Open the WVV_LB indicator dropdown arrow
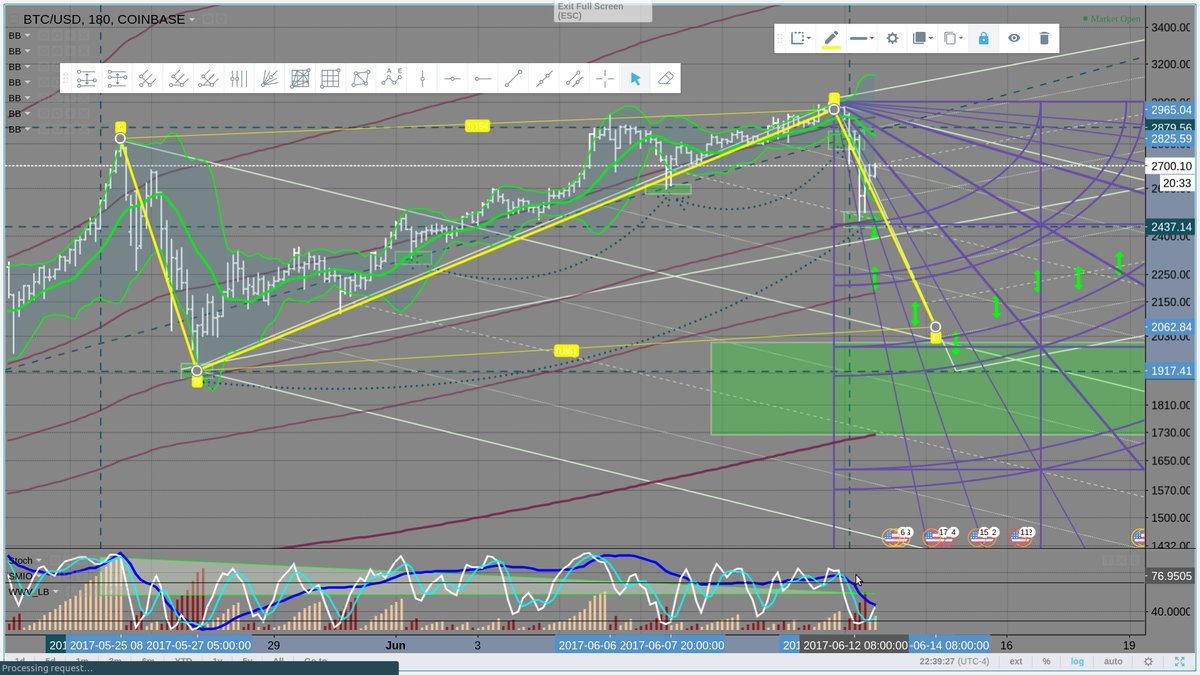1200x675 pixels. point(56,592)
